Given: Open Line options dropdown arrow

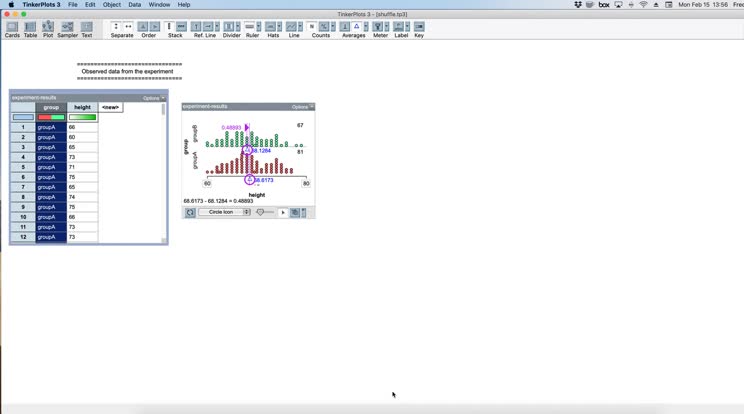Looking at the screenshot, I should (300, 27).
